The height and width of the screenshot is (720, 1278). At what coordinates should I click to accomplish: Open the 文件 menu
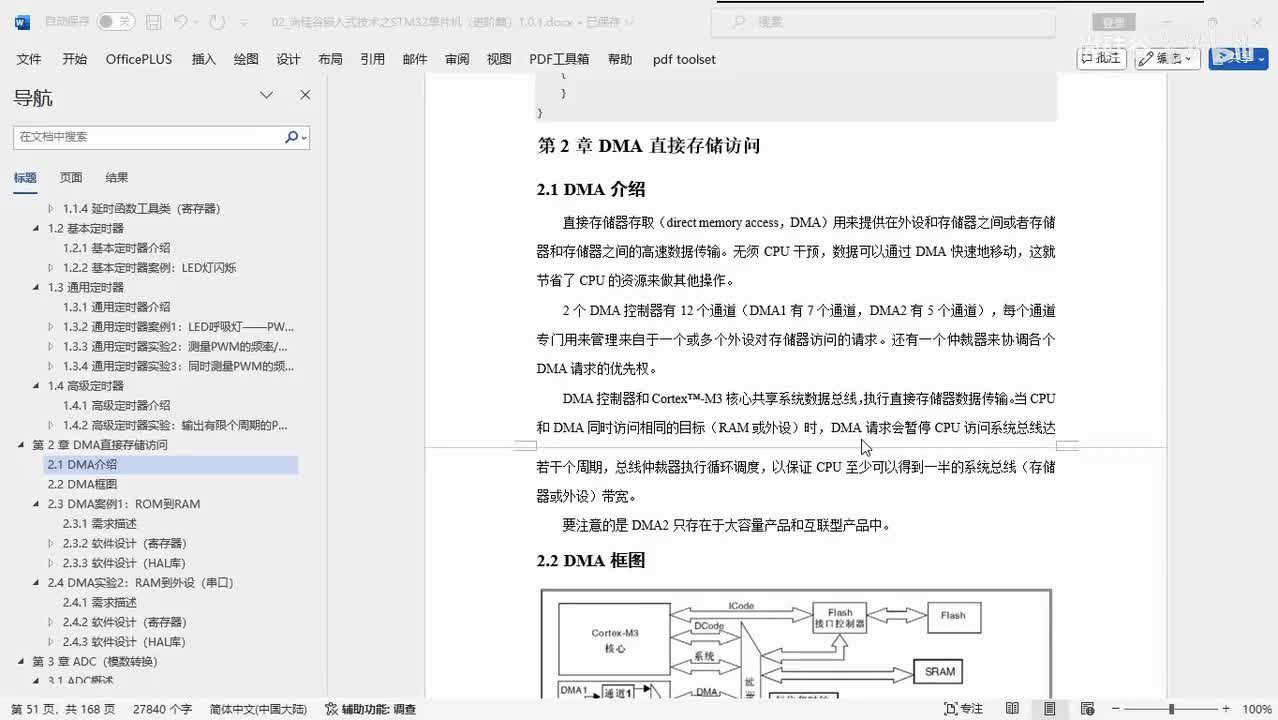point(29,59)
